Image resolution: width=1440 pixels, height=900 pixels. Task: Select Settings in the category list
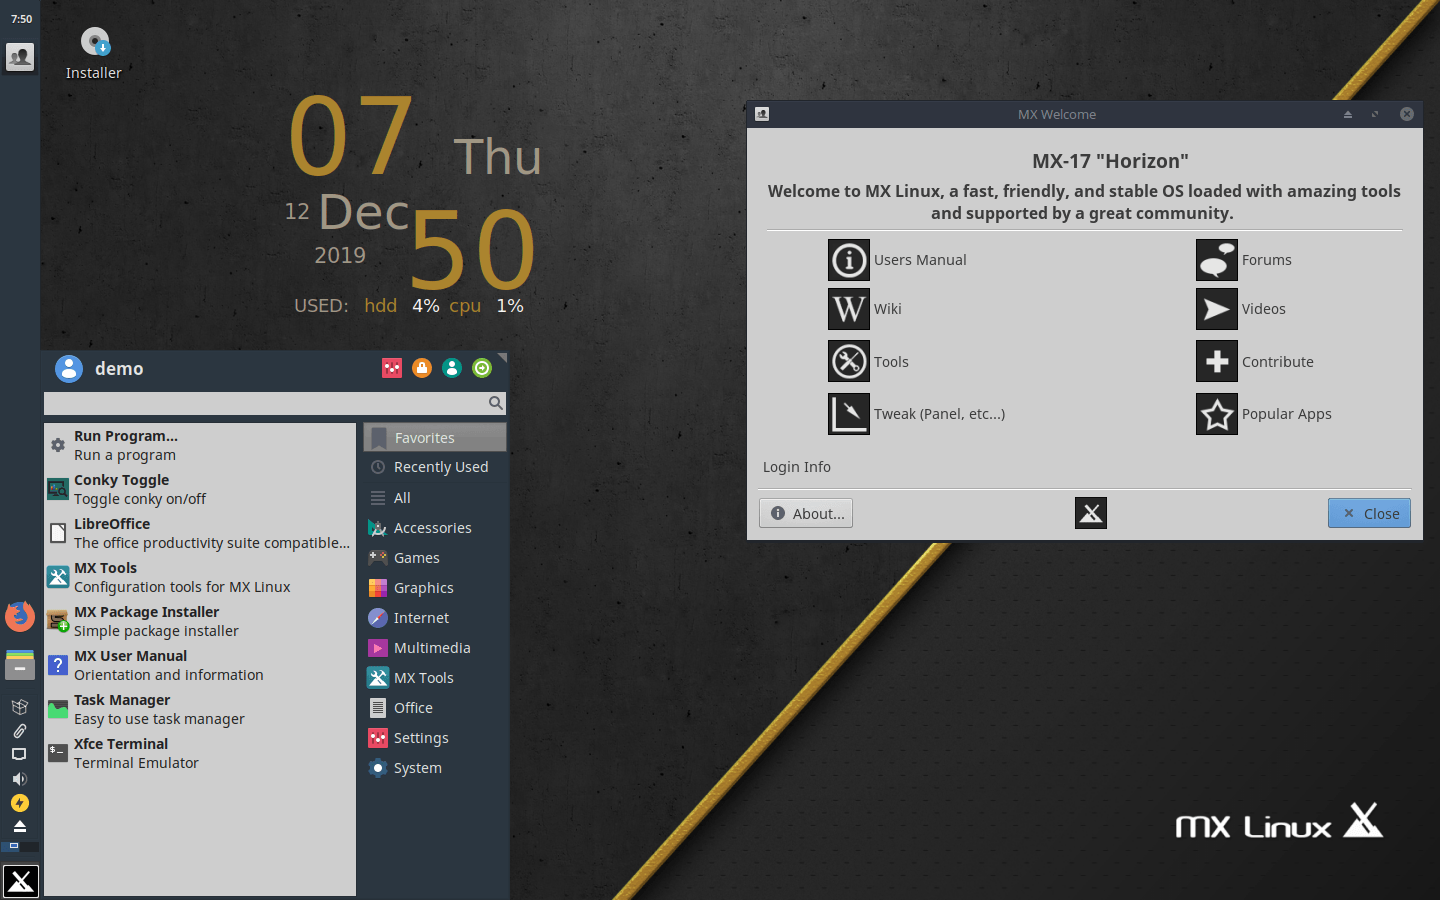pos(435,737)
